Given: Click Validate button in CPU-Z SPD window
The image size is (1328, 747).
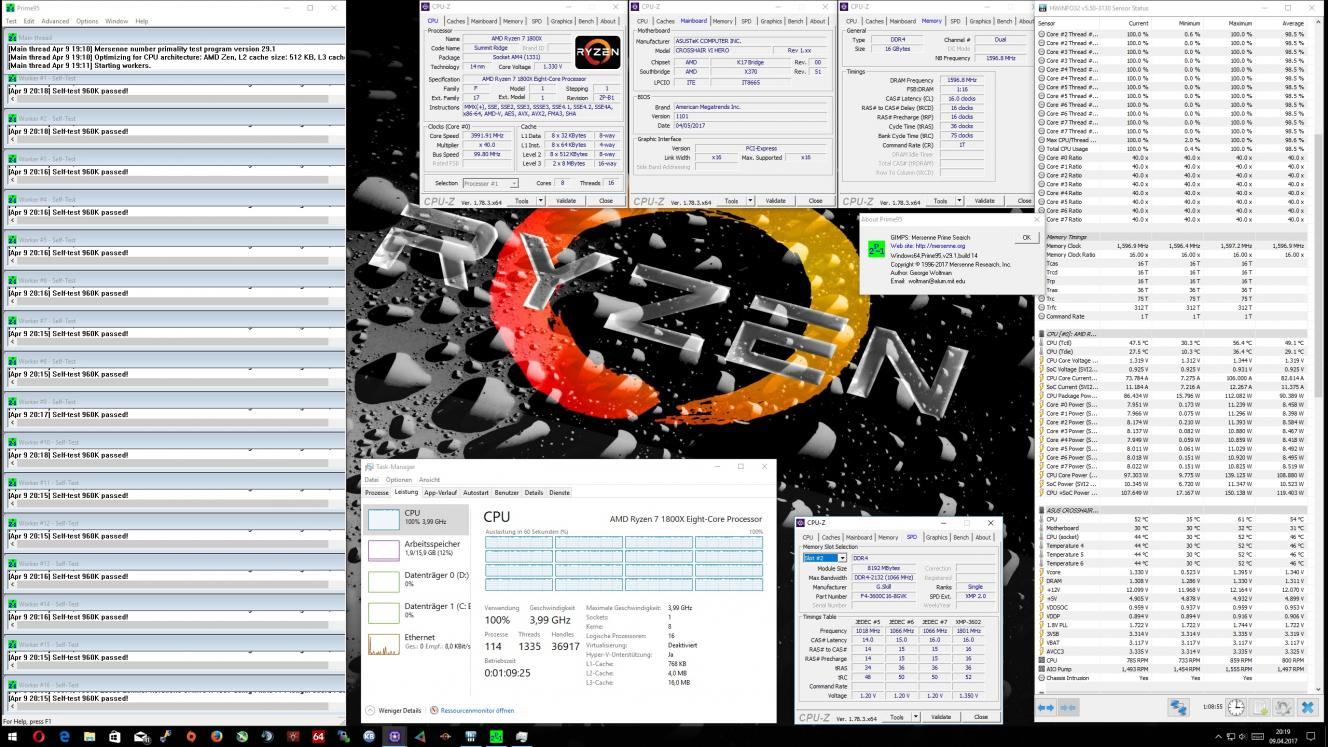Looking at the screenshot, I should (x=941, y=717).
